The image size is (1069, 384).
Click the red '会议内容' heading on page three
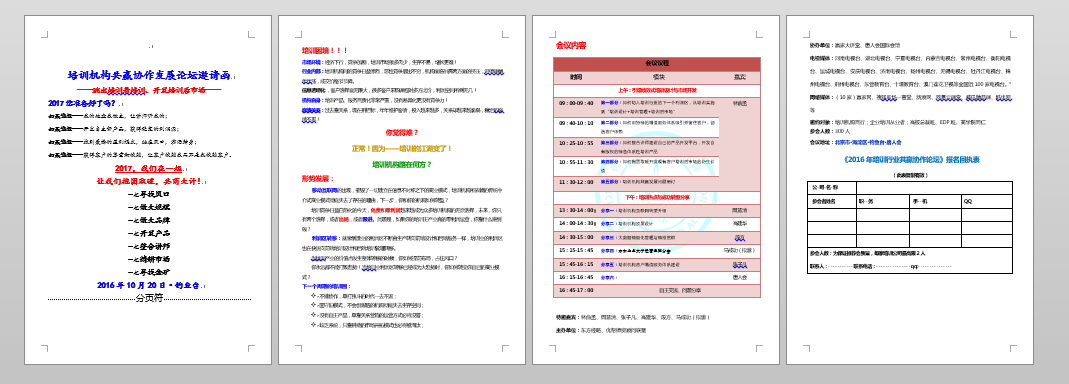pos(571,46)
